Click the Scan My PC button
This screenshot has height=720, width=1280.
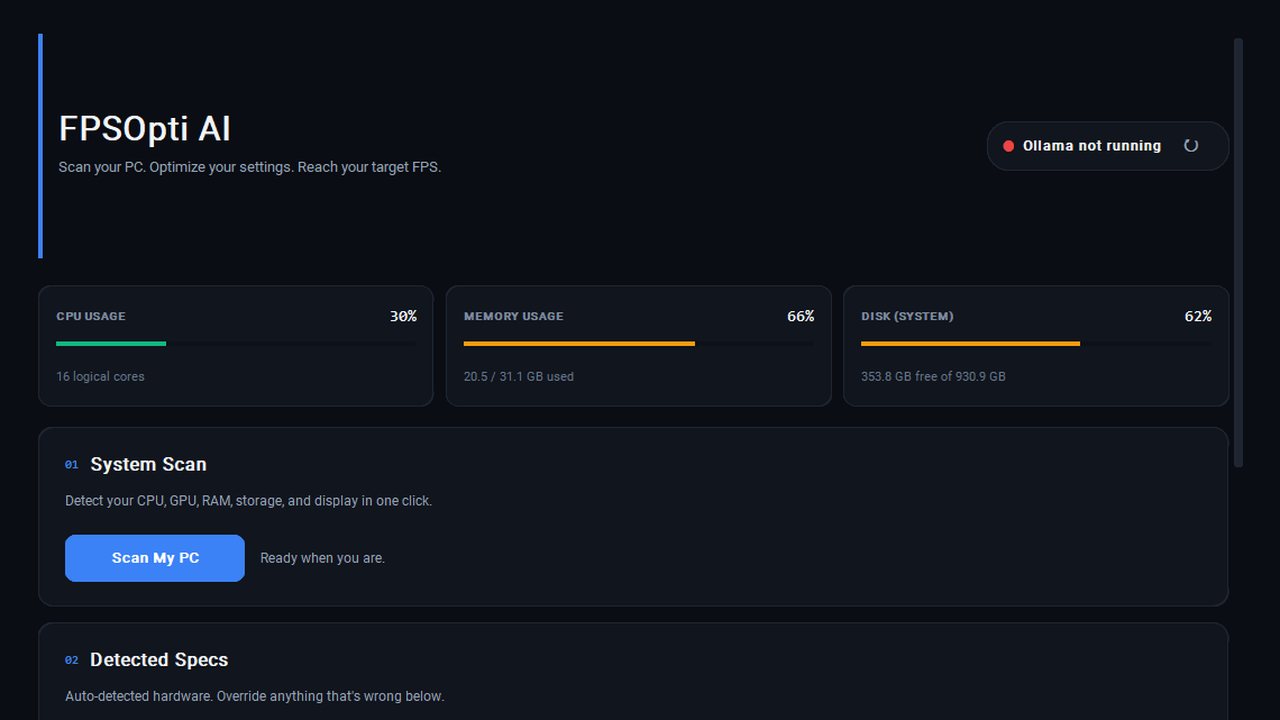pos(155,558)
